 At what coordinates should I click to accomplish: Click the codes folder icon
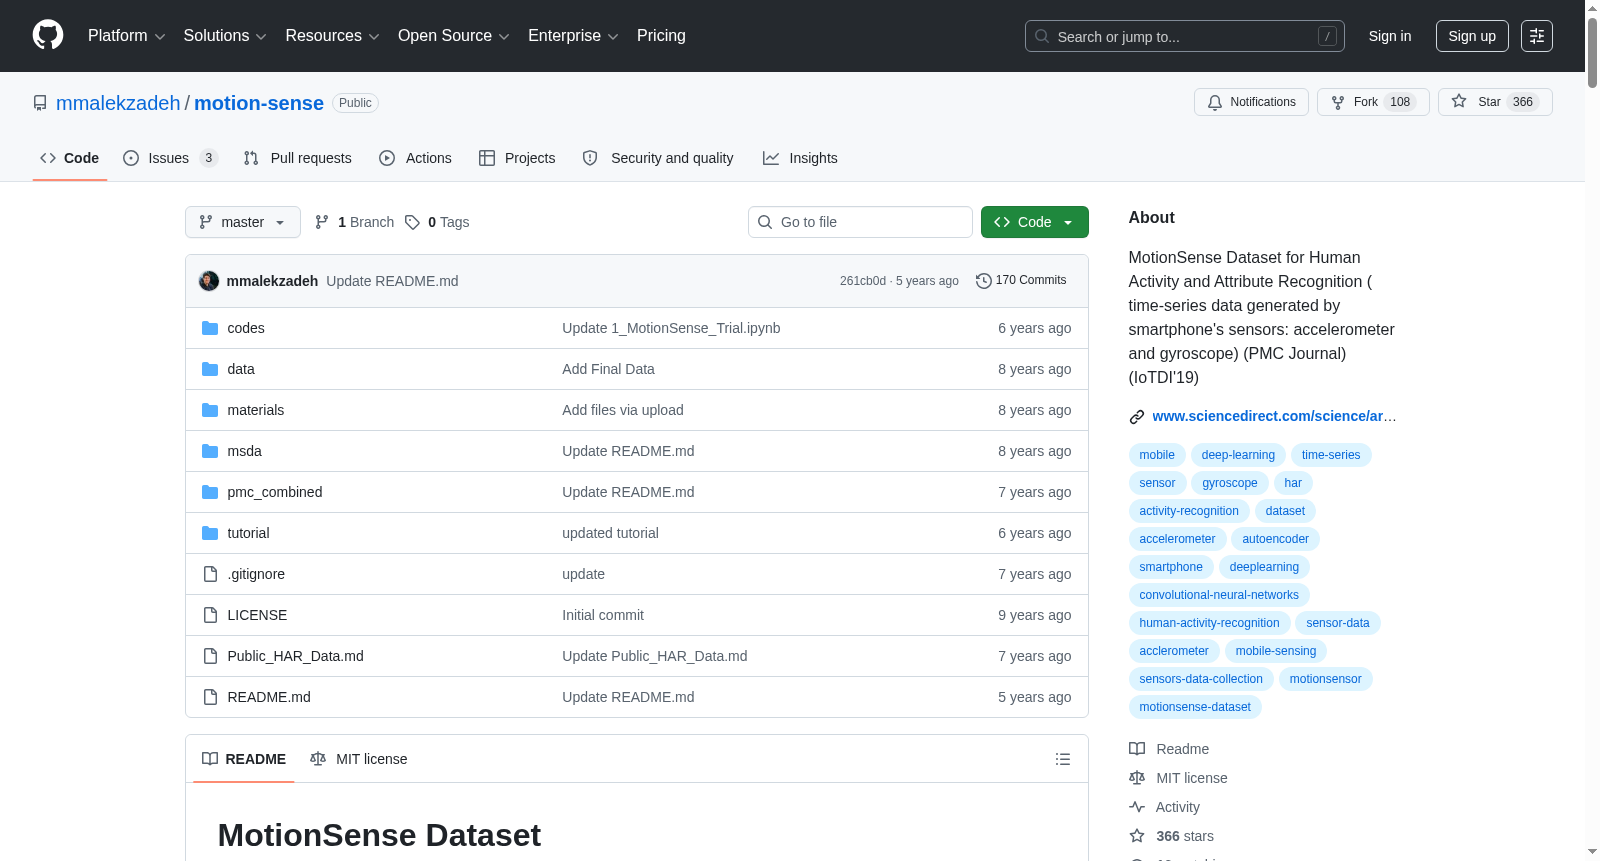pyautogui.click(x=210, y=328)
